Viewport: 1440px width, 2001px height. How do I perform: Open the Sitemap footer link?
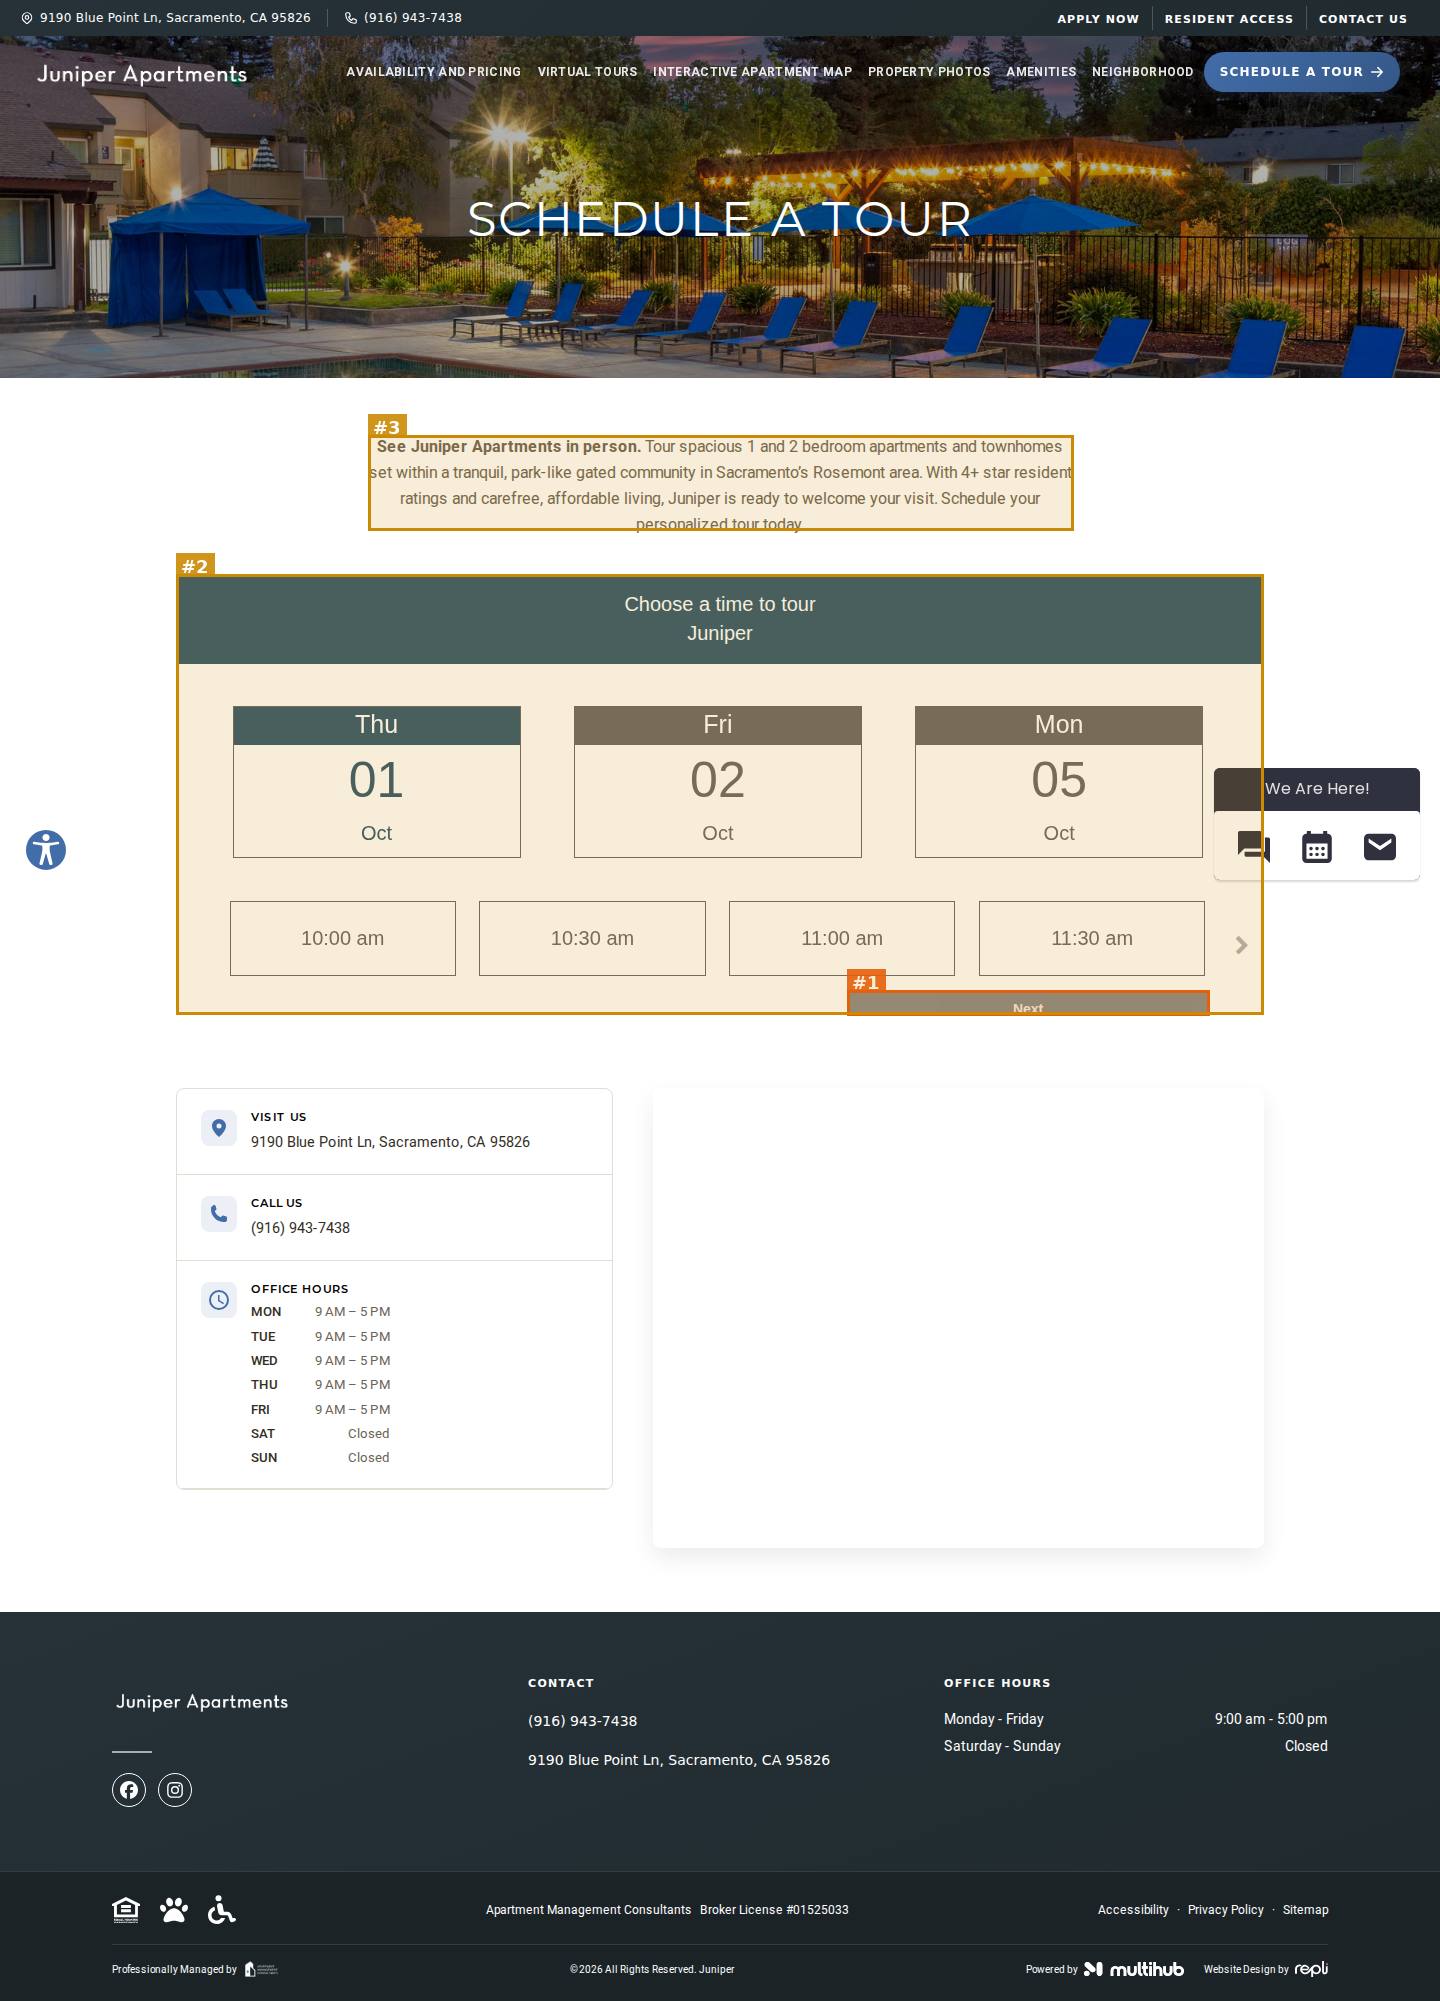tap(1306, 1910)
